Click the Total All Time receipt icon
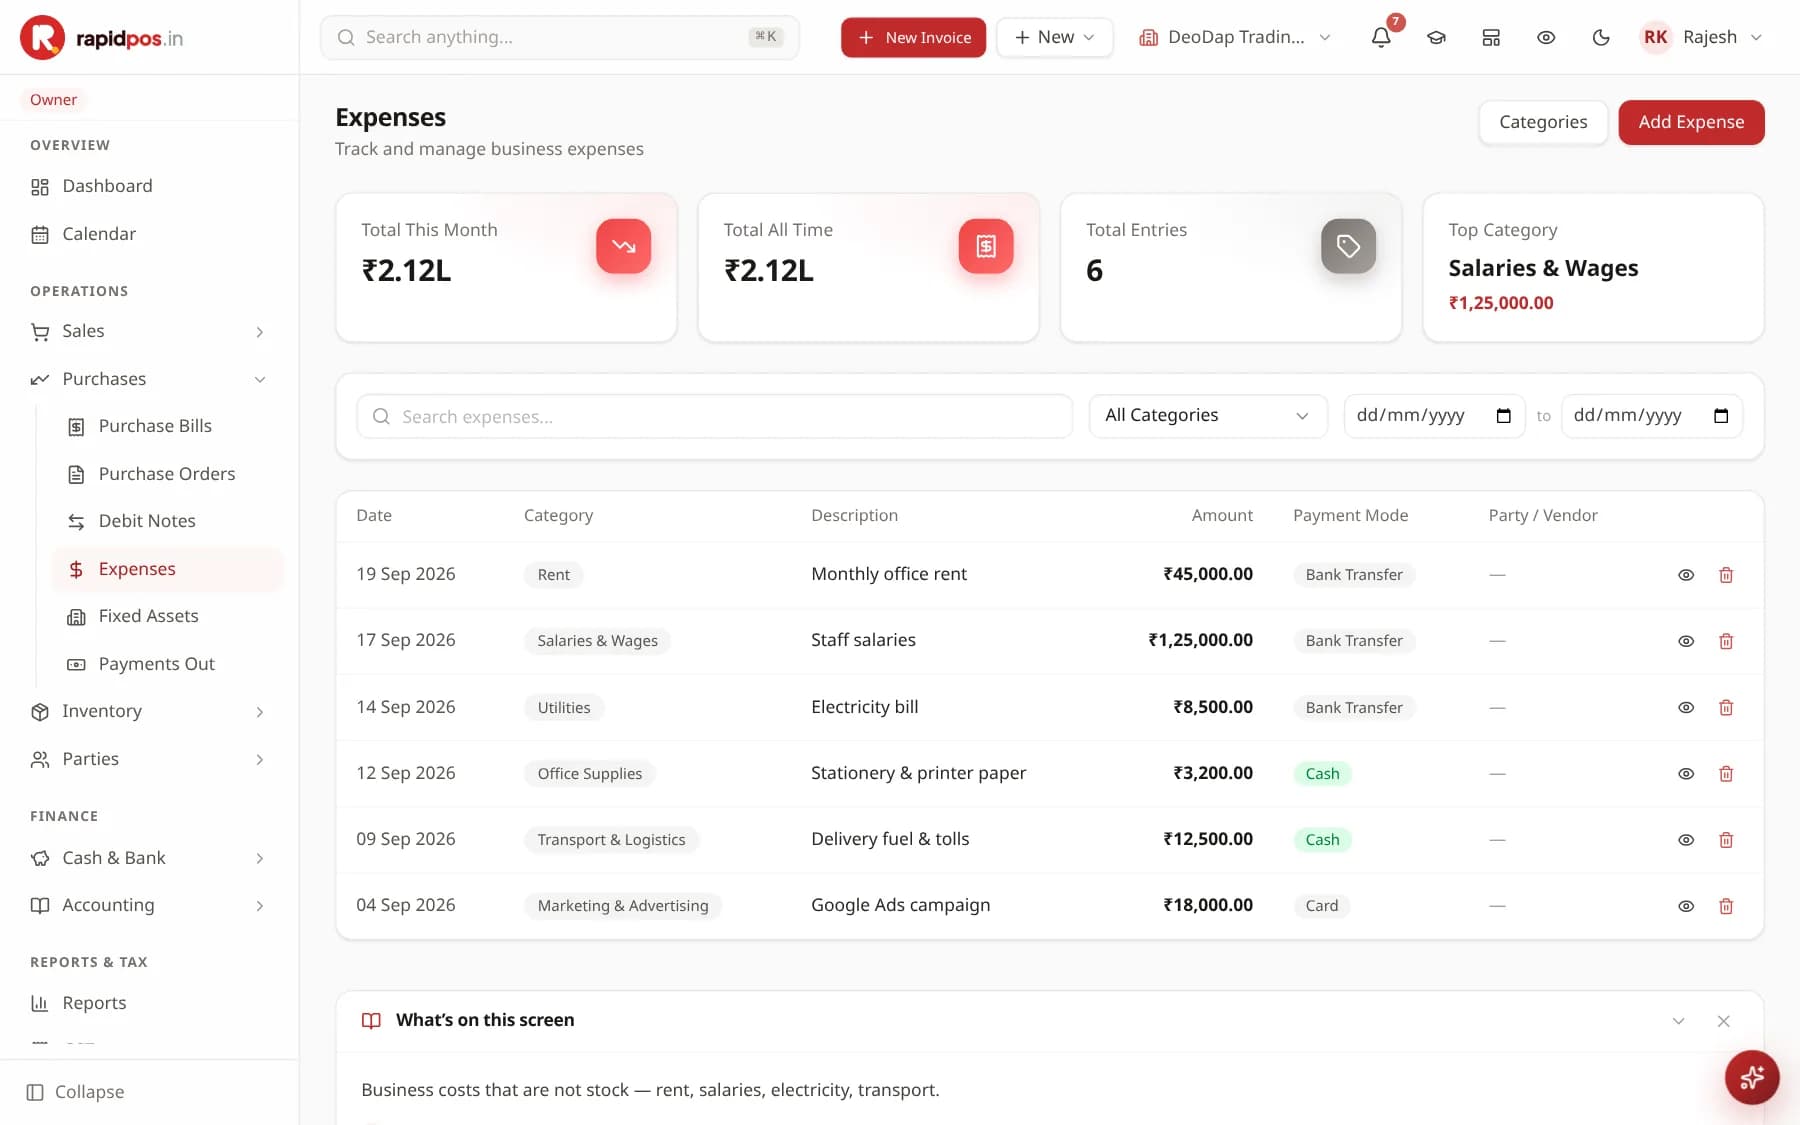Viewport: 1800px width, 1125px height. 986,246
